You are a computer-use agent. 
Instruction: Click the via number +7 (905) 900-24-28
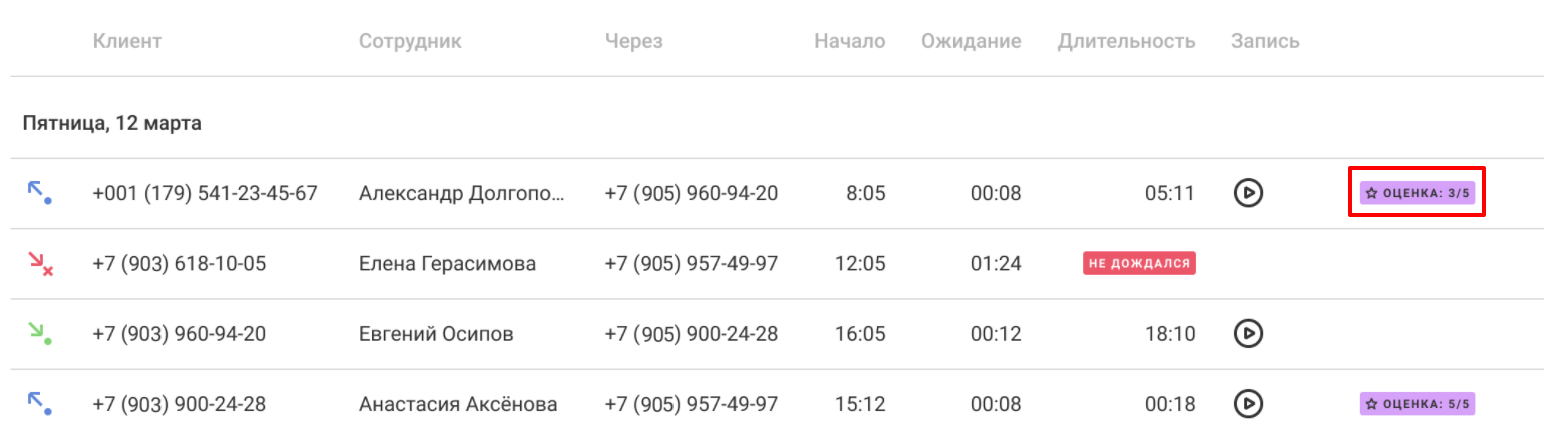[691, 333]
